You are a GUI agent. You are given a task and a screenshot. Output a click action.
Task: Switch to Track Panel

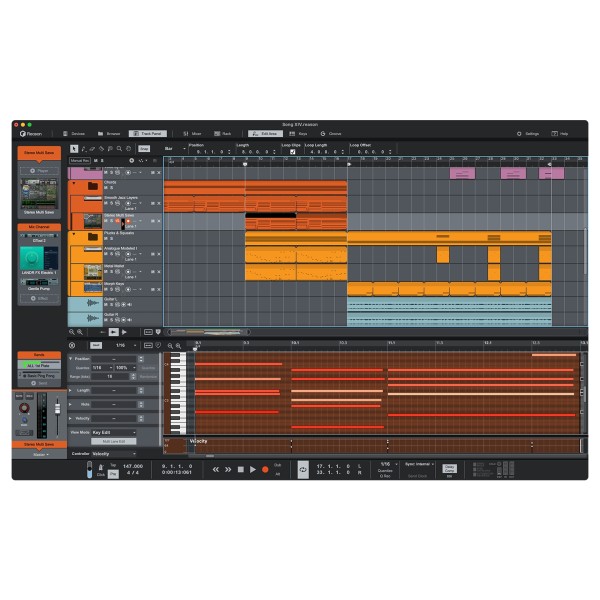(x=148, y=134)
